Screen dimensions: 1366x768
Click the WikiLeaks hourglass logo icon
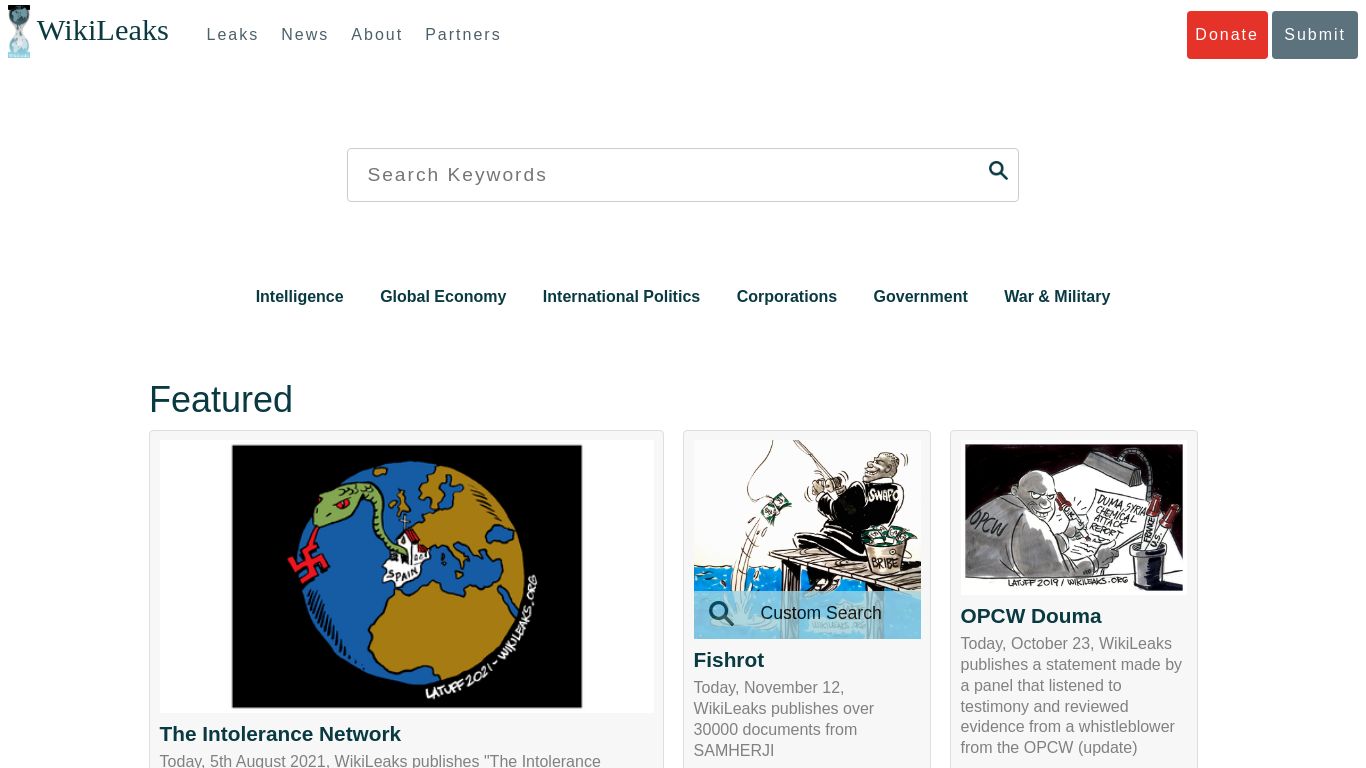point(19,31)
